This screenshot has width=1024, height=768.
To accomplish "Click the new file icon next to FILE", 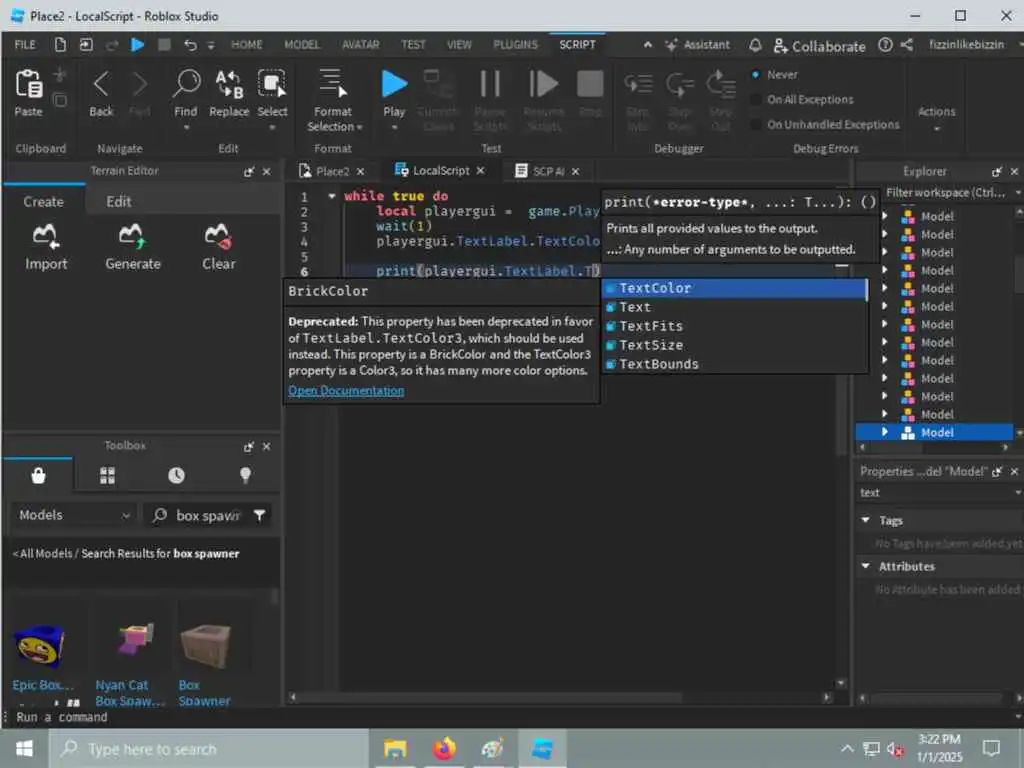I will [x=60, y=44].
